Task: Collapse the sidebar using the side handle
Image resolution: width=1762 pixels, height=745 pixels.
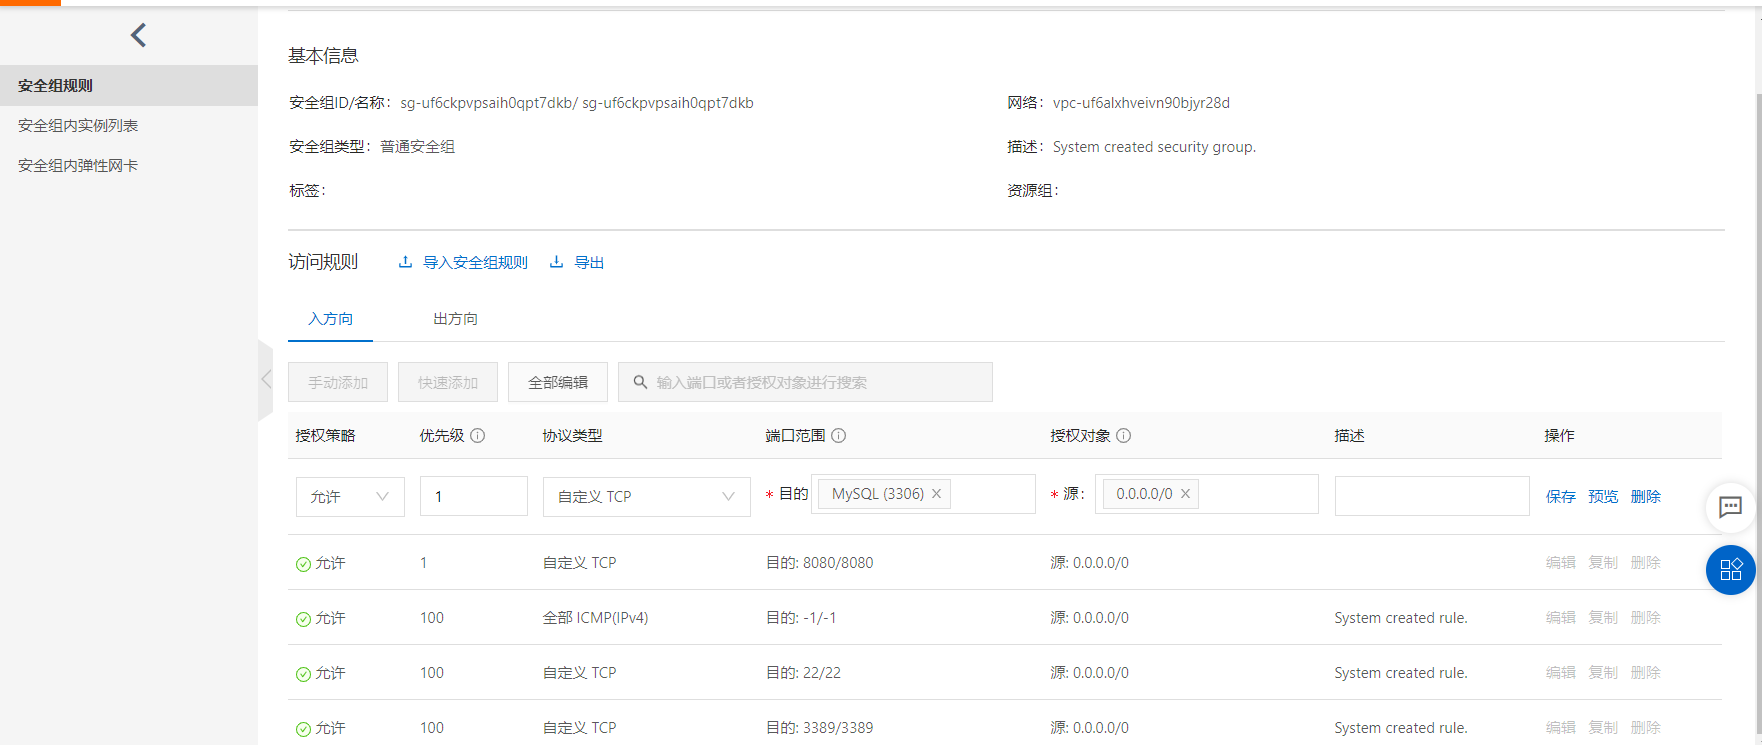Action: pos(266,380)
